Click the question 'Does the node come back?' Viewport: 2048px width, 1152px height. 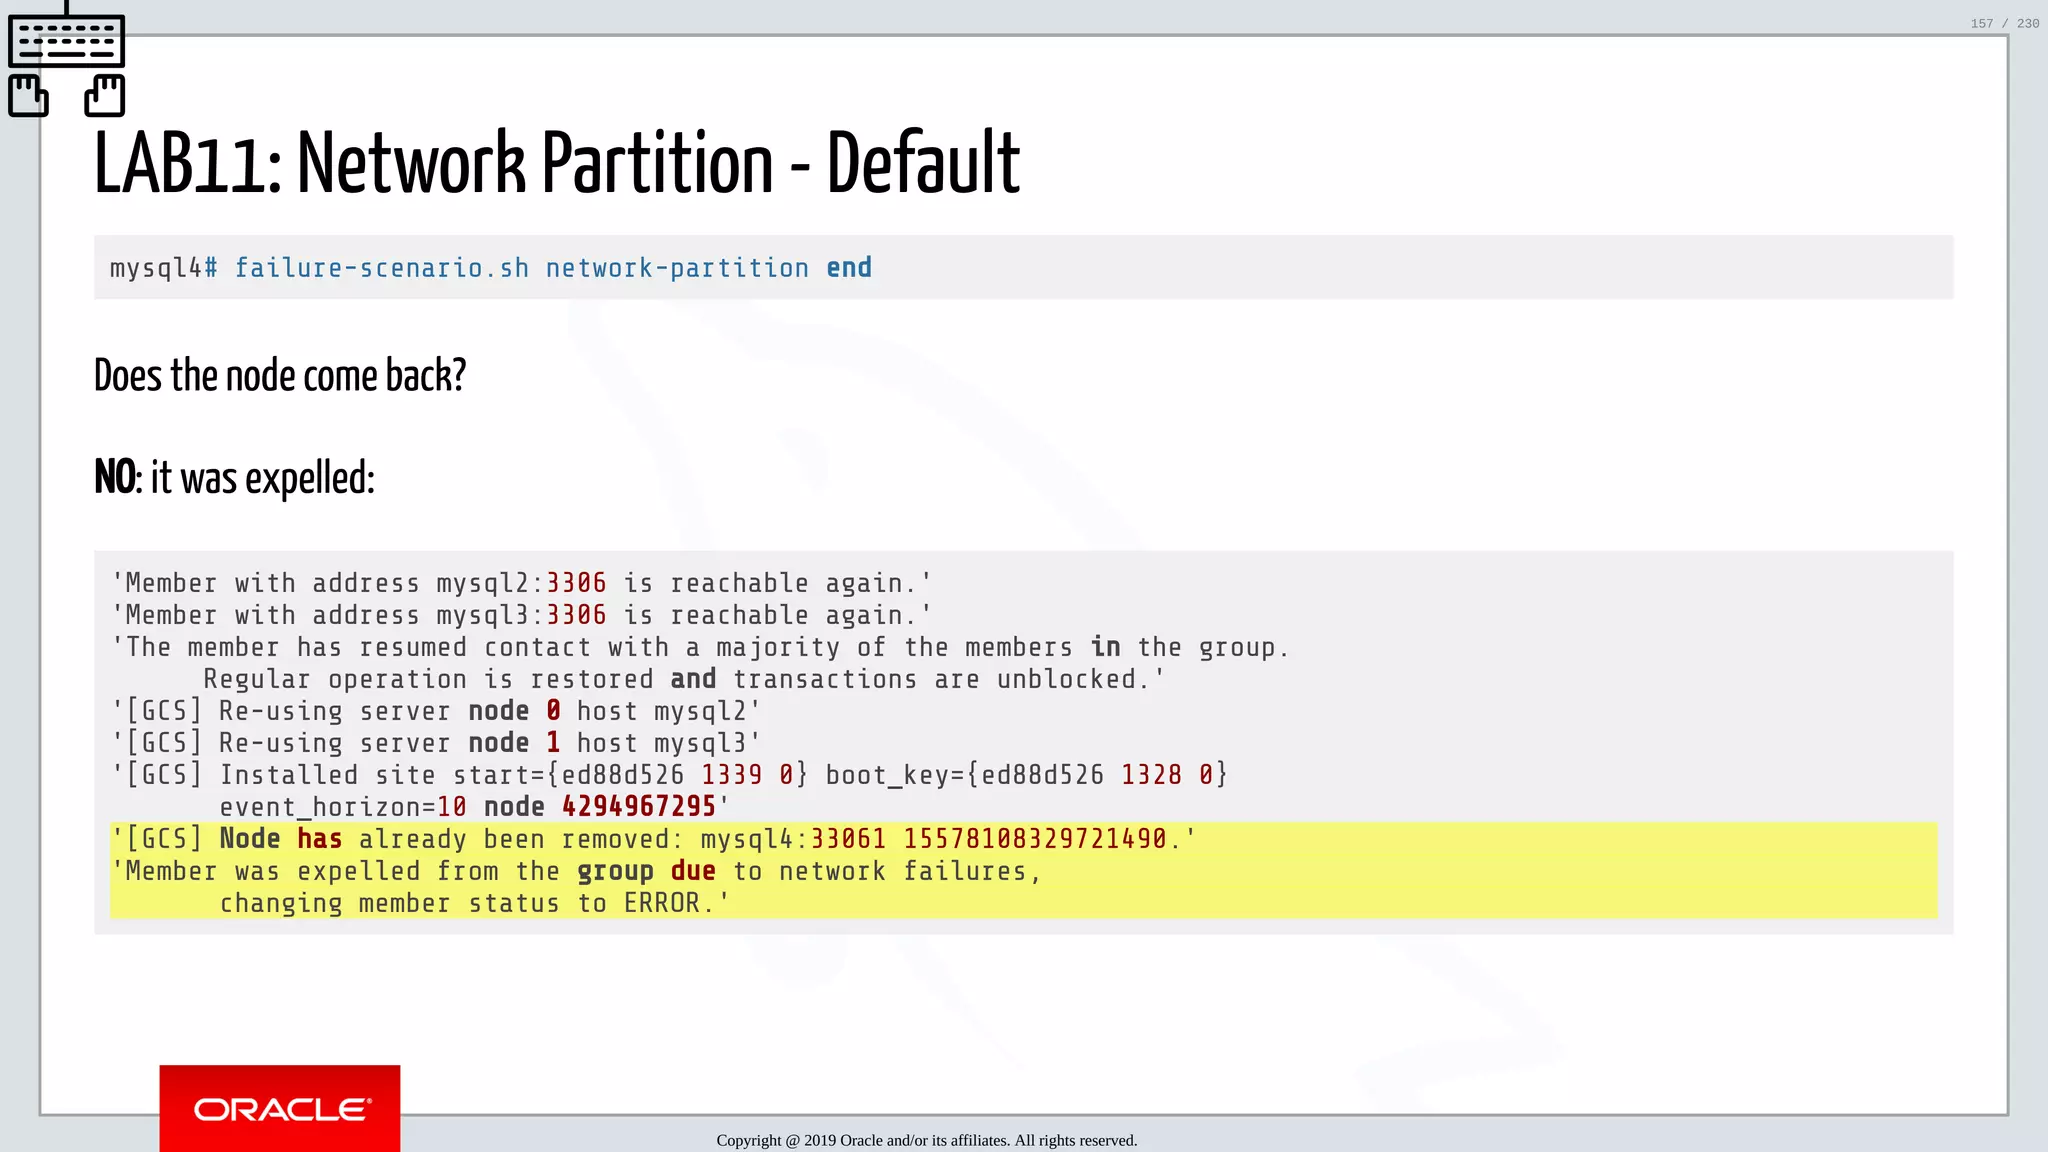point(280,376)
